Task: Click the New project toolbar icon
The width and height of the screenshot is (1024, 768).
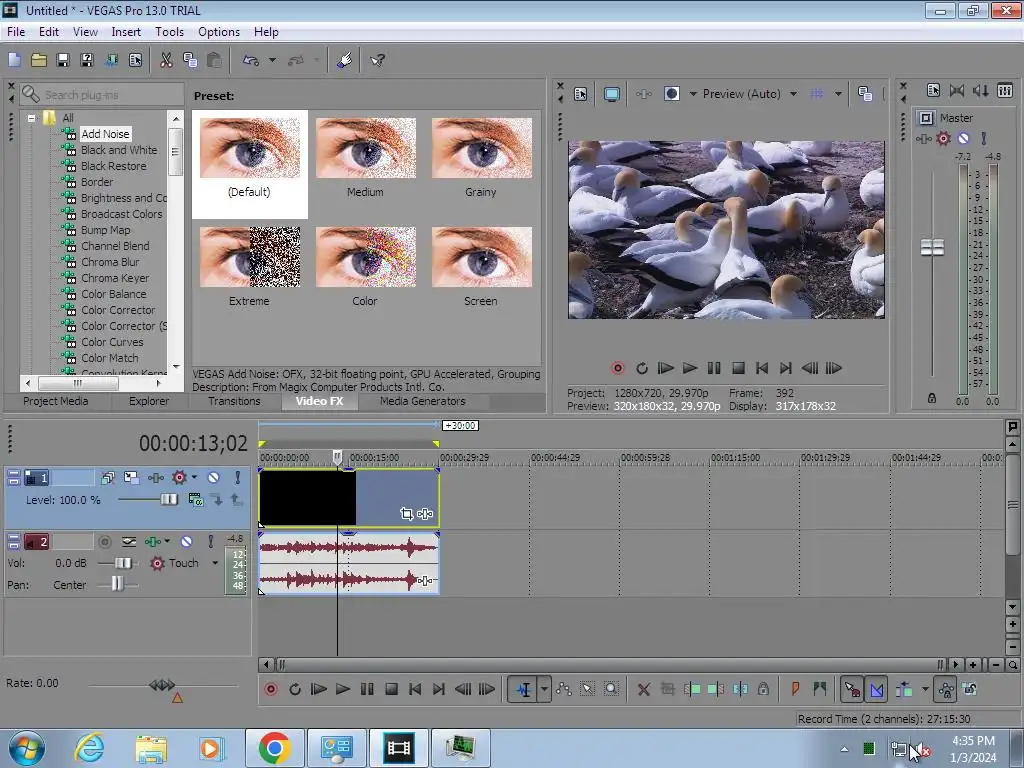Action: point(14,60)
